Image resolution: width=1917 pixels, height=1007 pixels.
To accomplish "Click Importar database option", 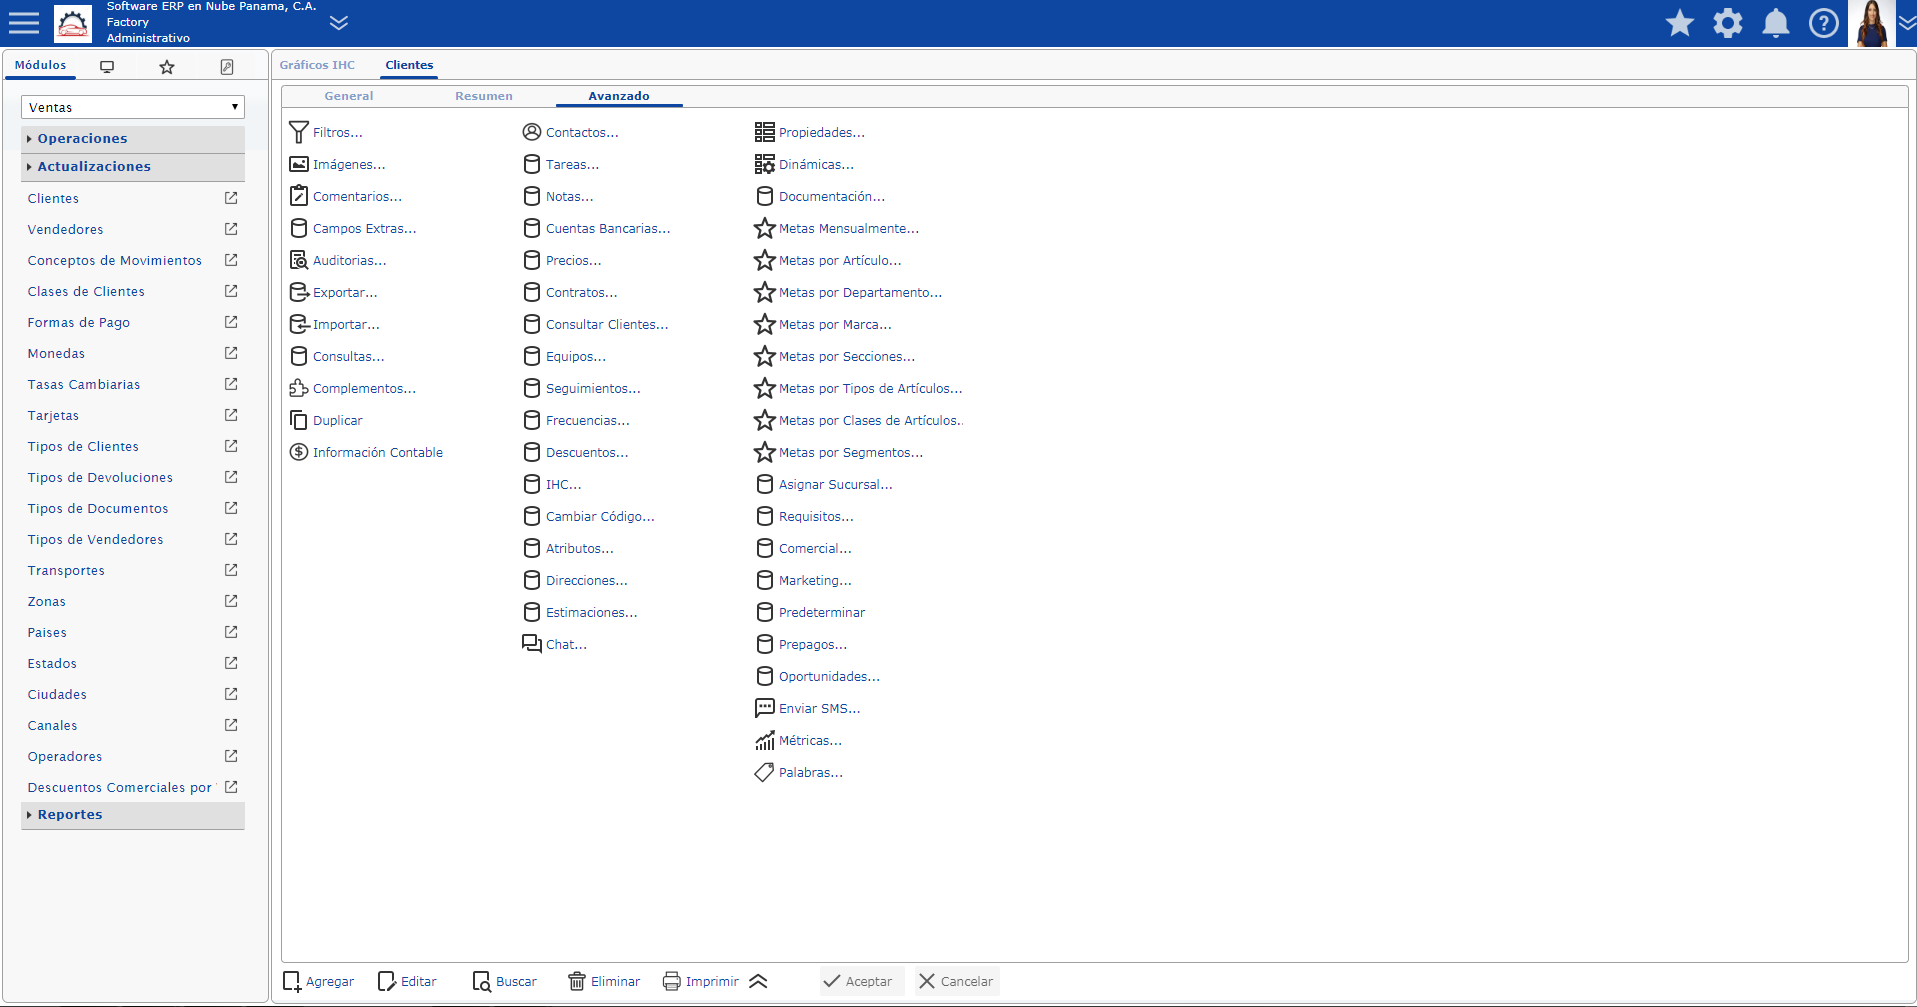I will (x=334, y=324).
